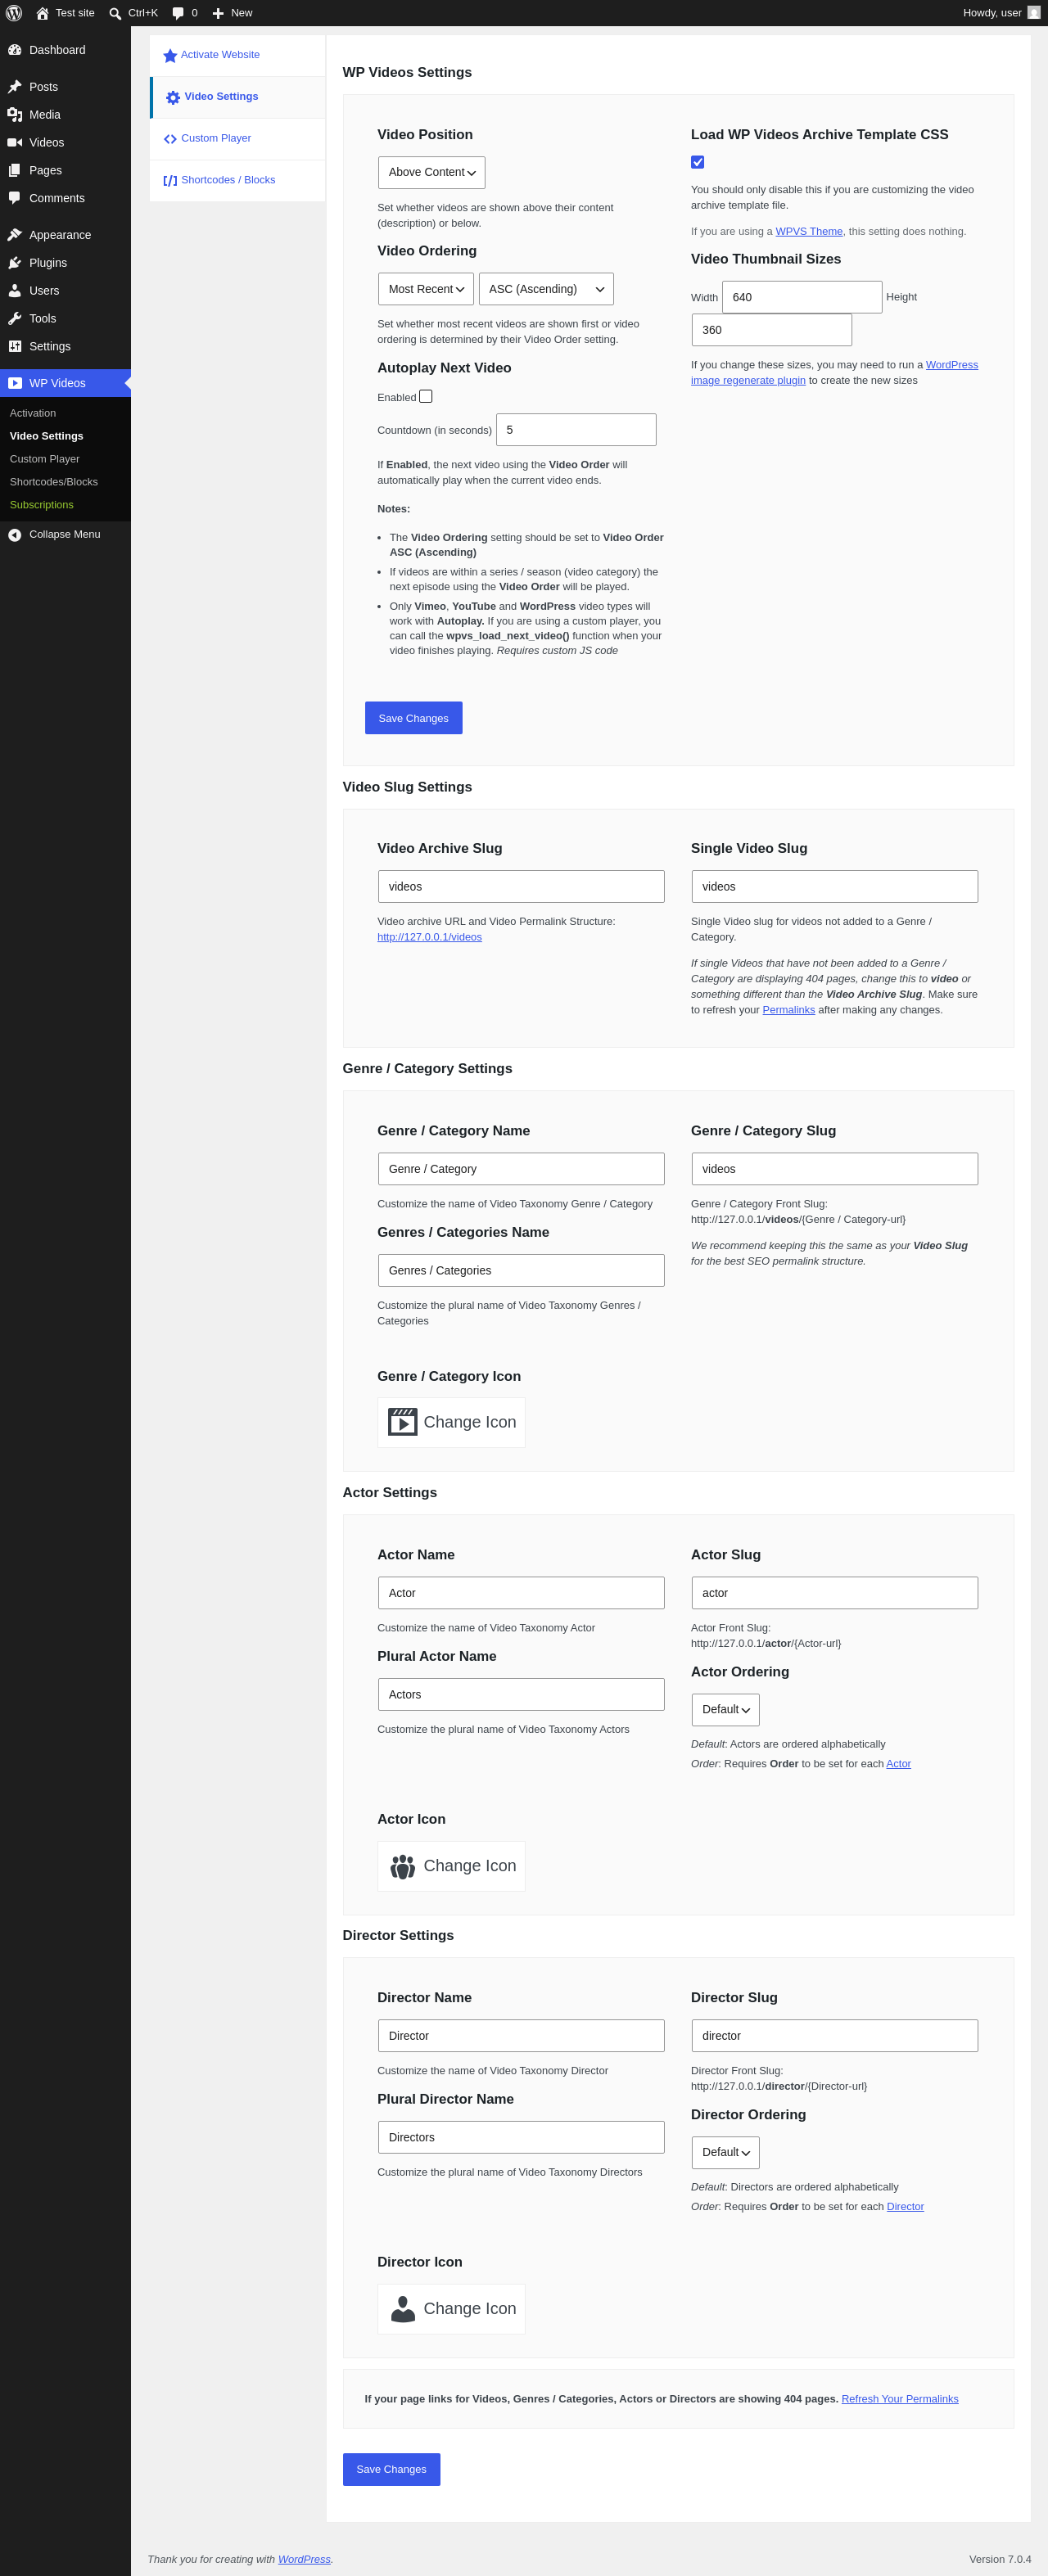
Task: Click the WordPress logo icon
Action: pyautogui.click(x=14, y=13)
